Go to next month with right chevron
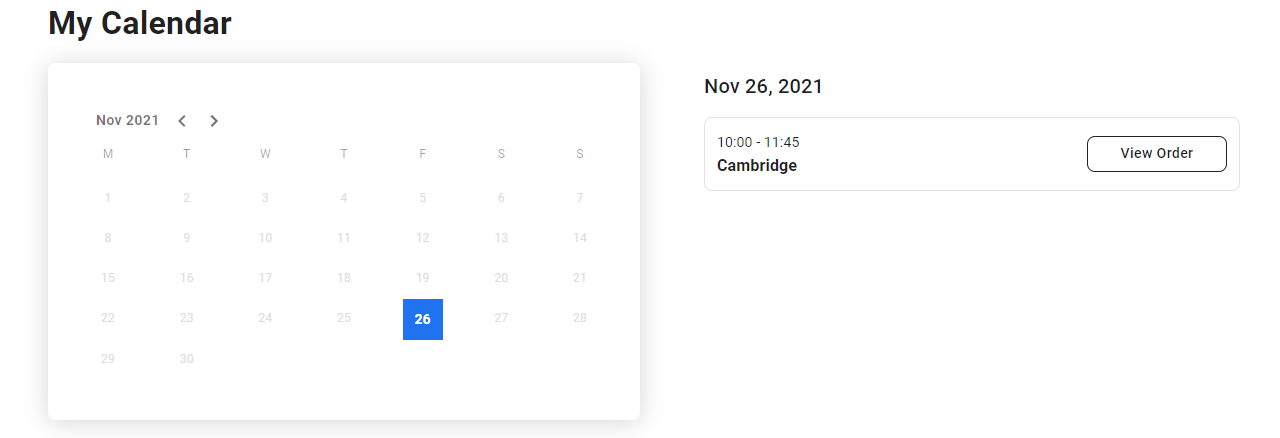The image size is (1280, 438). (214, 121)
